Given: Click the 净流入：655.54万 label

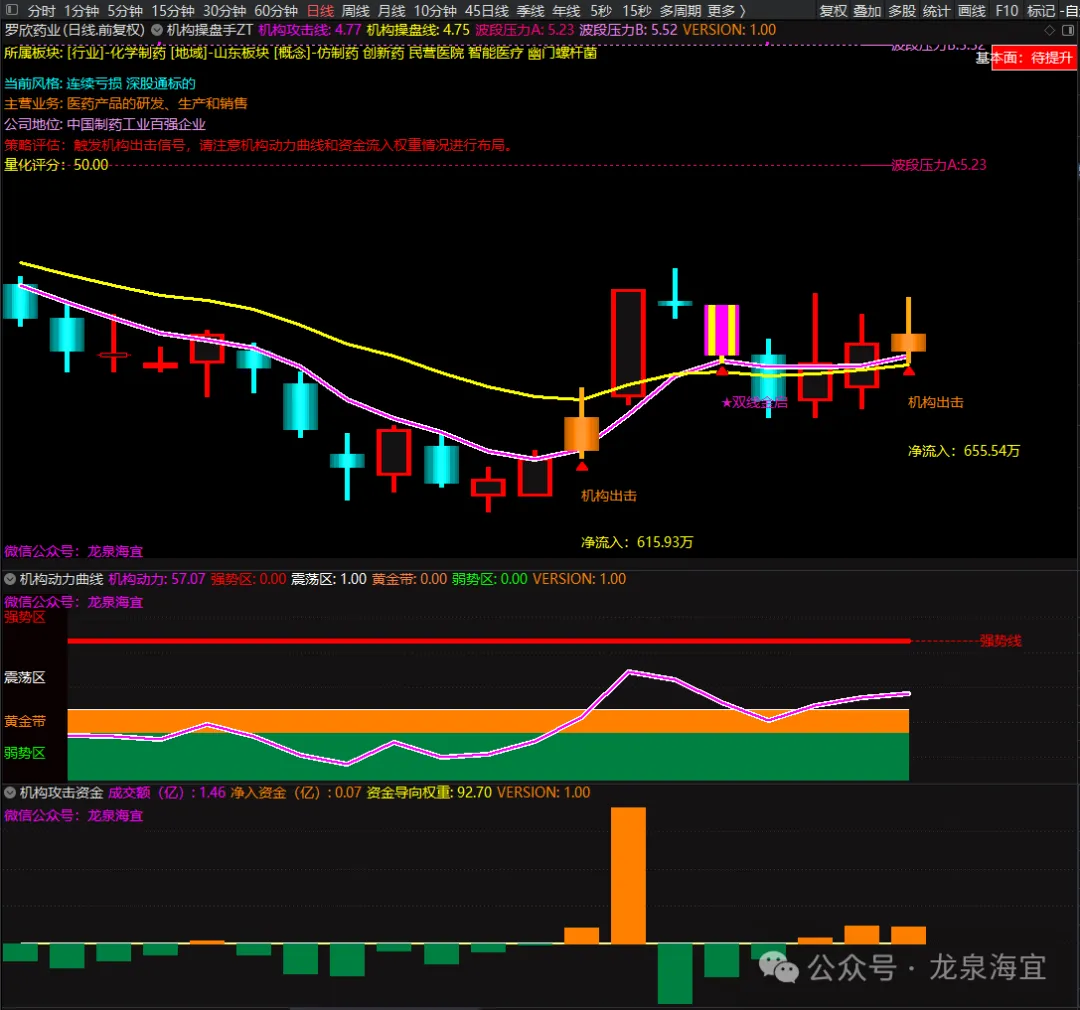Looking at the screenshot, I should coord(964,451).
